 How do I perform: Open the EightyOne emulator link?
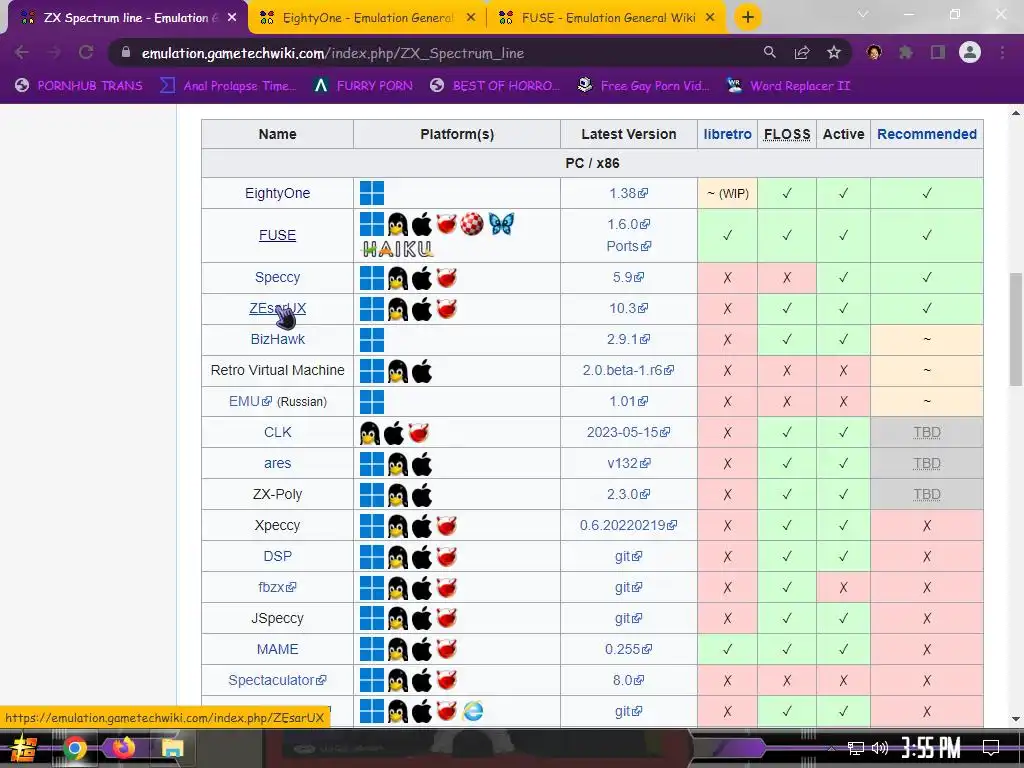click(278, 193)
